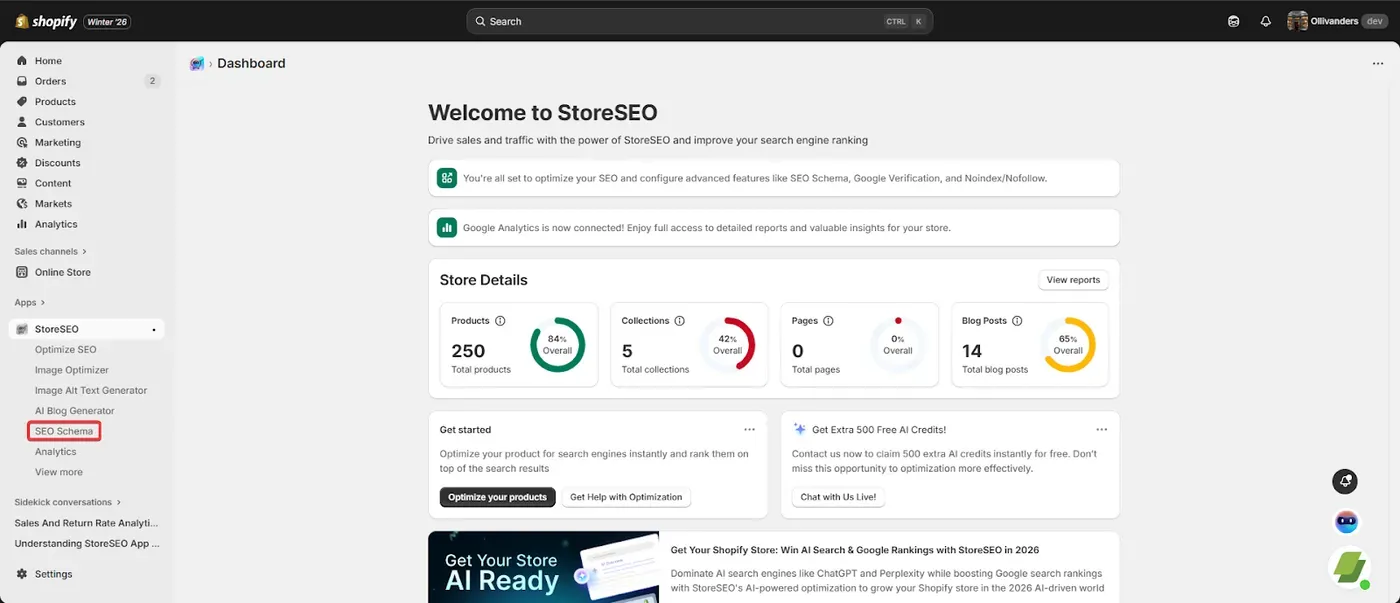This screenshot has height=603, width=1400.
Task: Click the Orders icon in sidebar
Action: pos(22,81)
